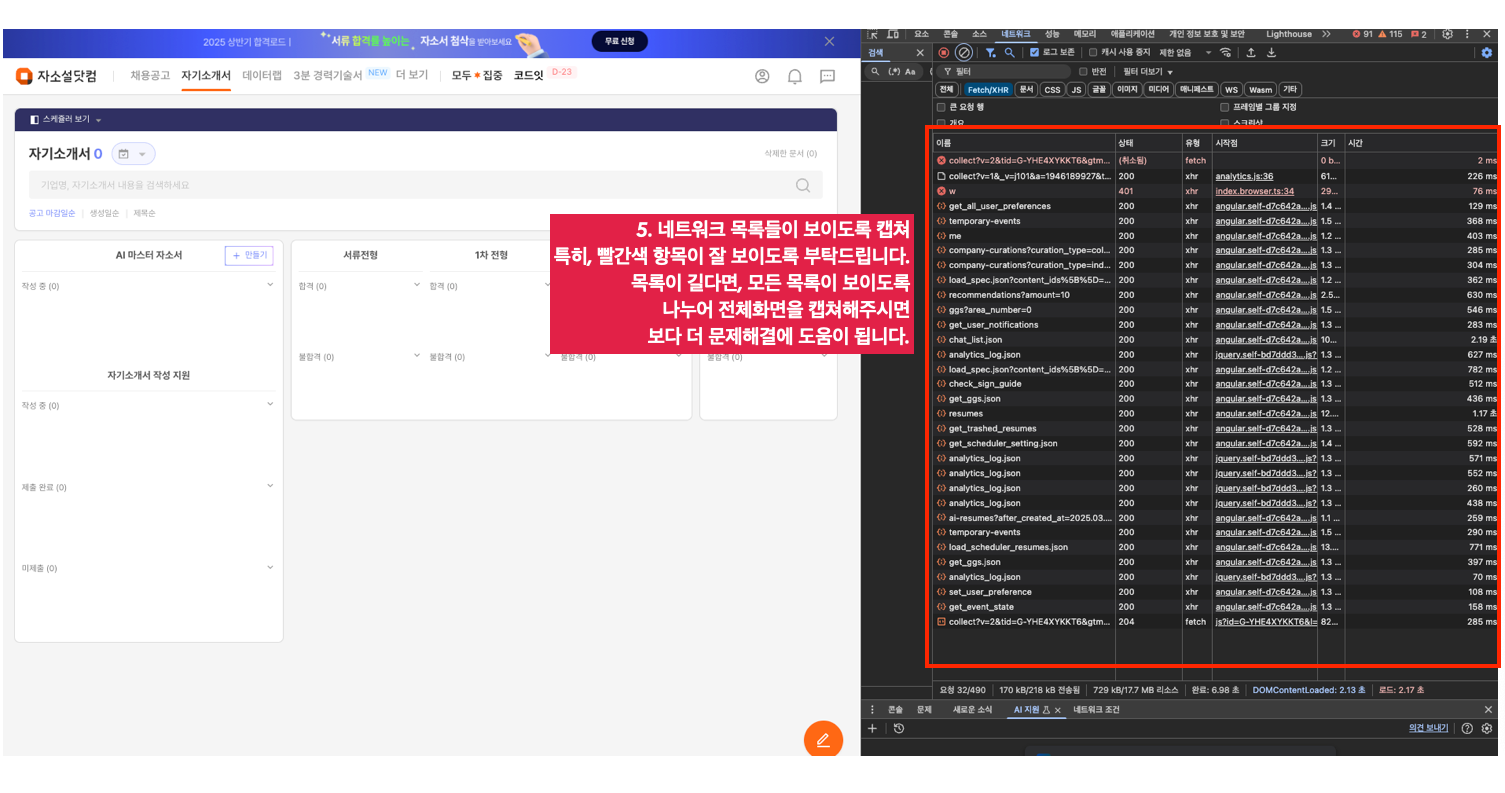The image size is (1505, 793).
Task: Open the 제한 없음 throttling dropdown
Action: 1185,53
